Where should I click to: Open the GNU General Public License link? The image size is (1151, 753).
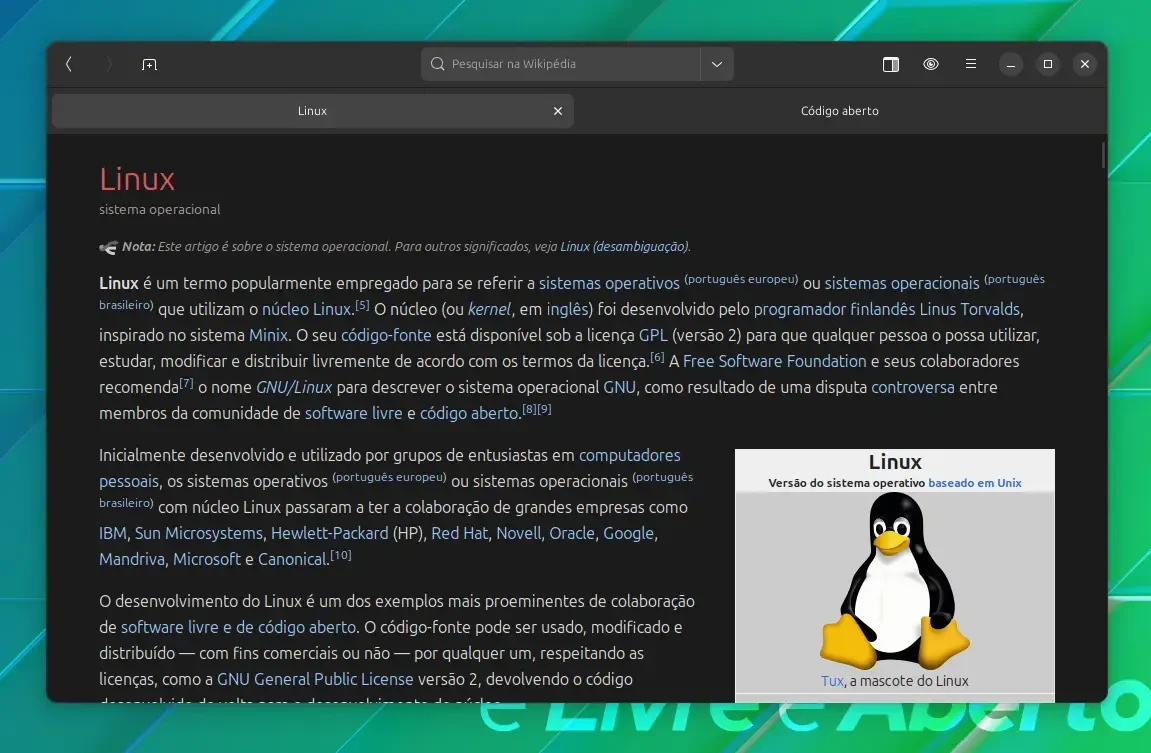[x=315, y=679]
